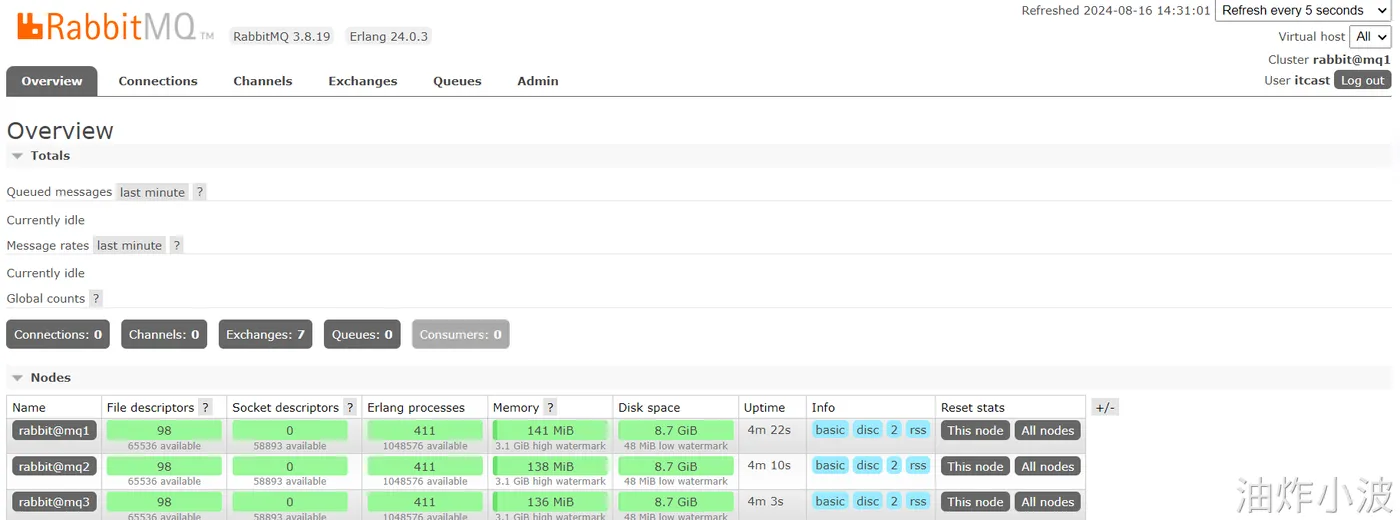Click the Log out button
The image size is (1400, 520).
click(1363, 80)
